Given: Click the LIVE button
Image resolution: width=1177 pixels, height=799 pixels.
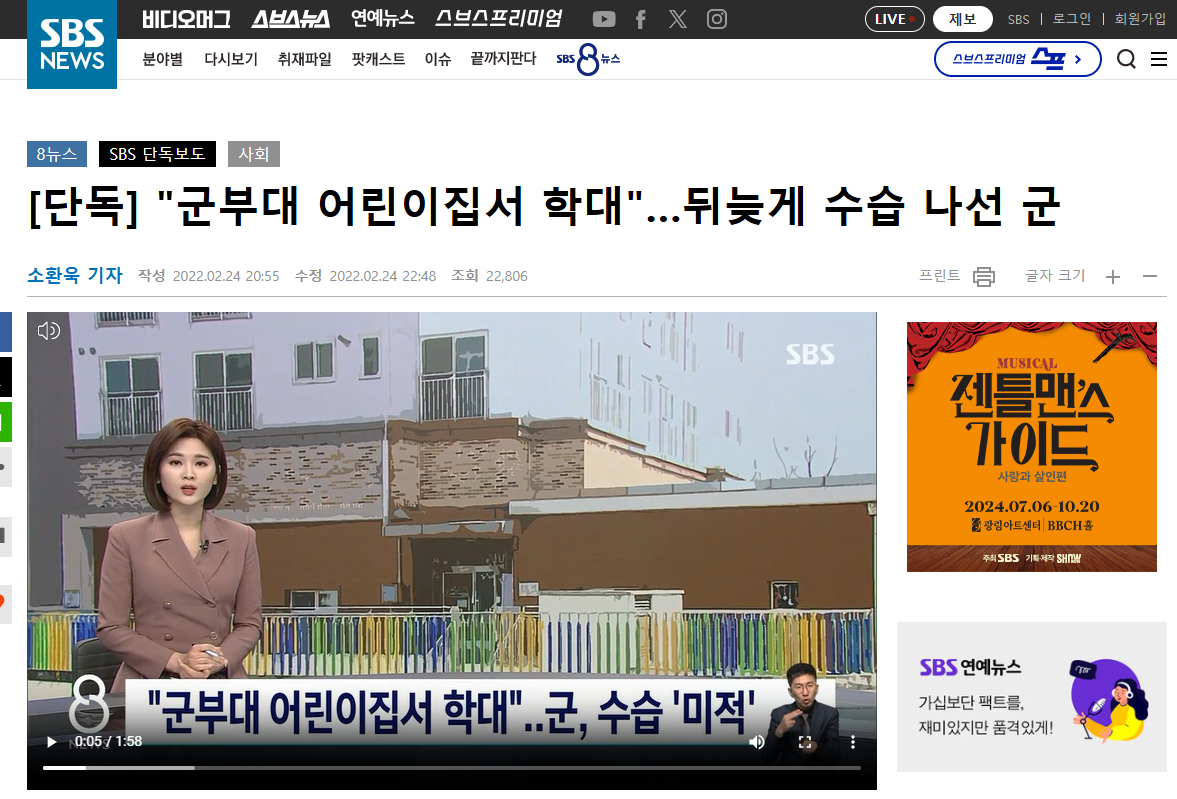Looking at the screenshot, I should click(895, 20).
